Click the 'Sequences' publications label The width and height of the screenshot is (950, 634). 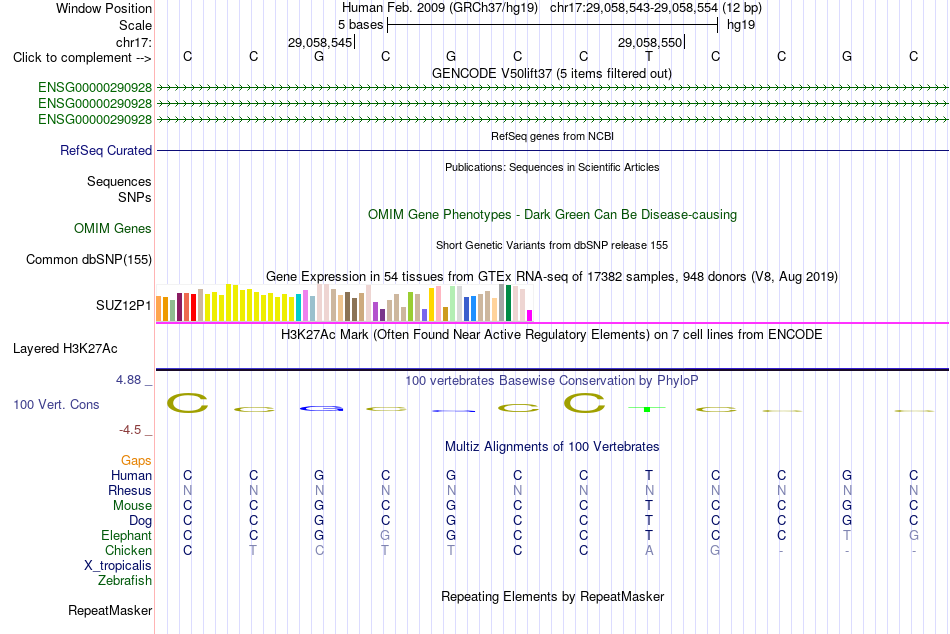pyautogui.click(x=119, y=181)
